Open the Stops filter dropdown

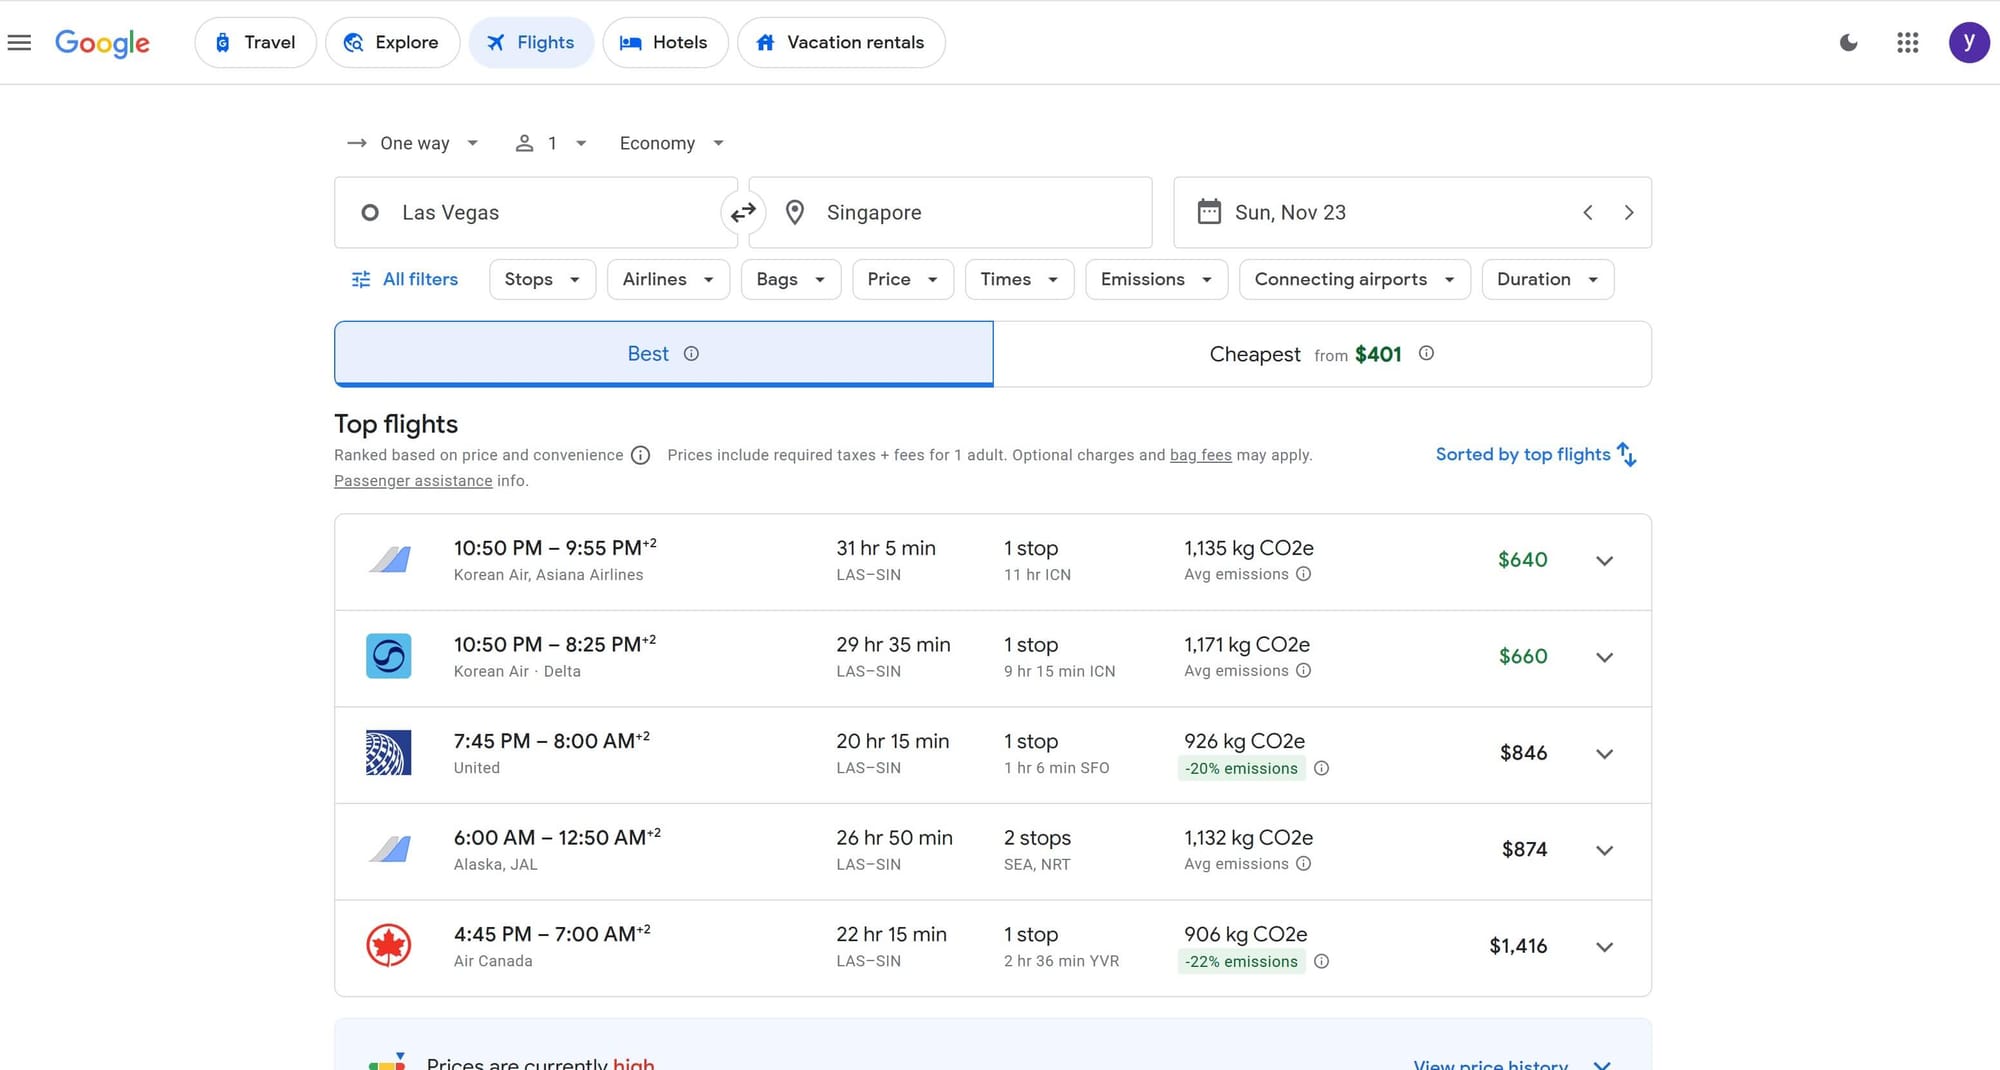(542, 279)
